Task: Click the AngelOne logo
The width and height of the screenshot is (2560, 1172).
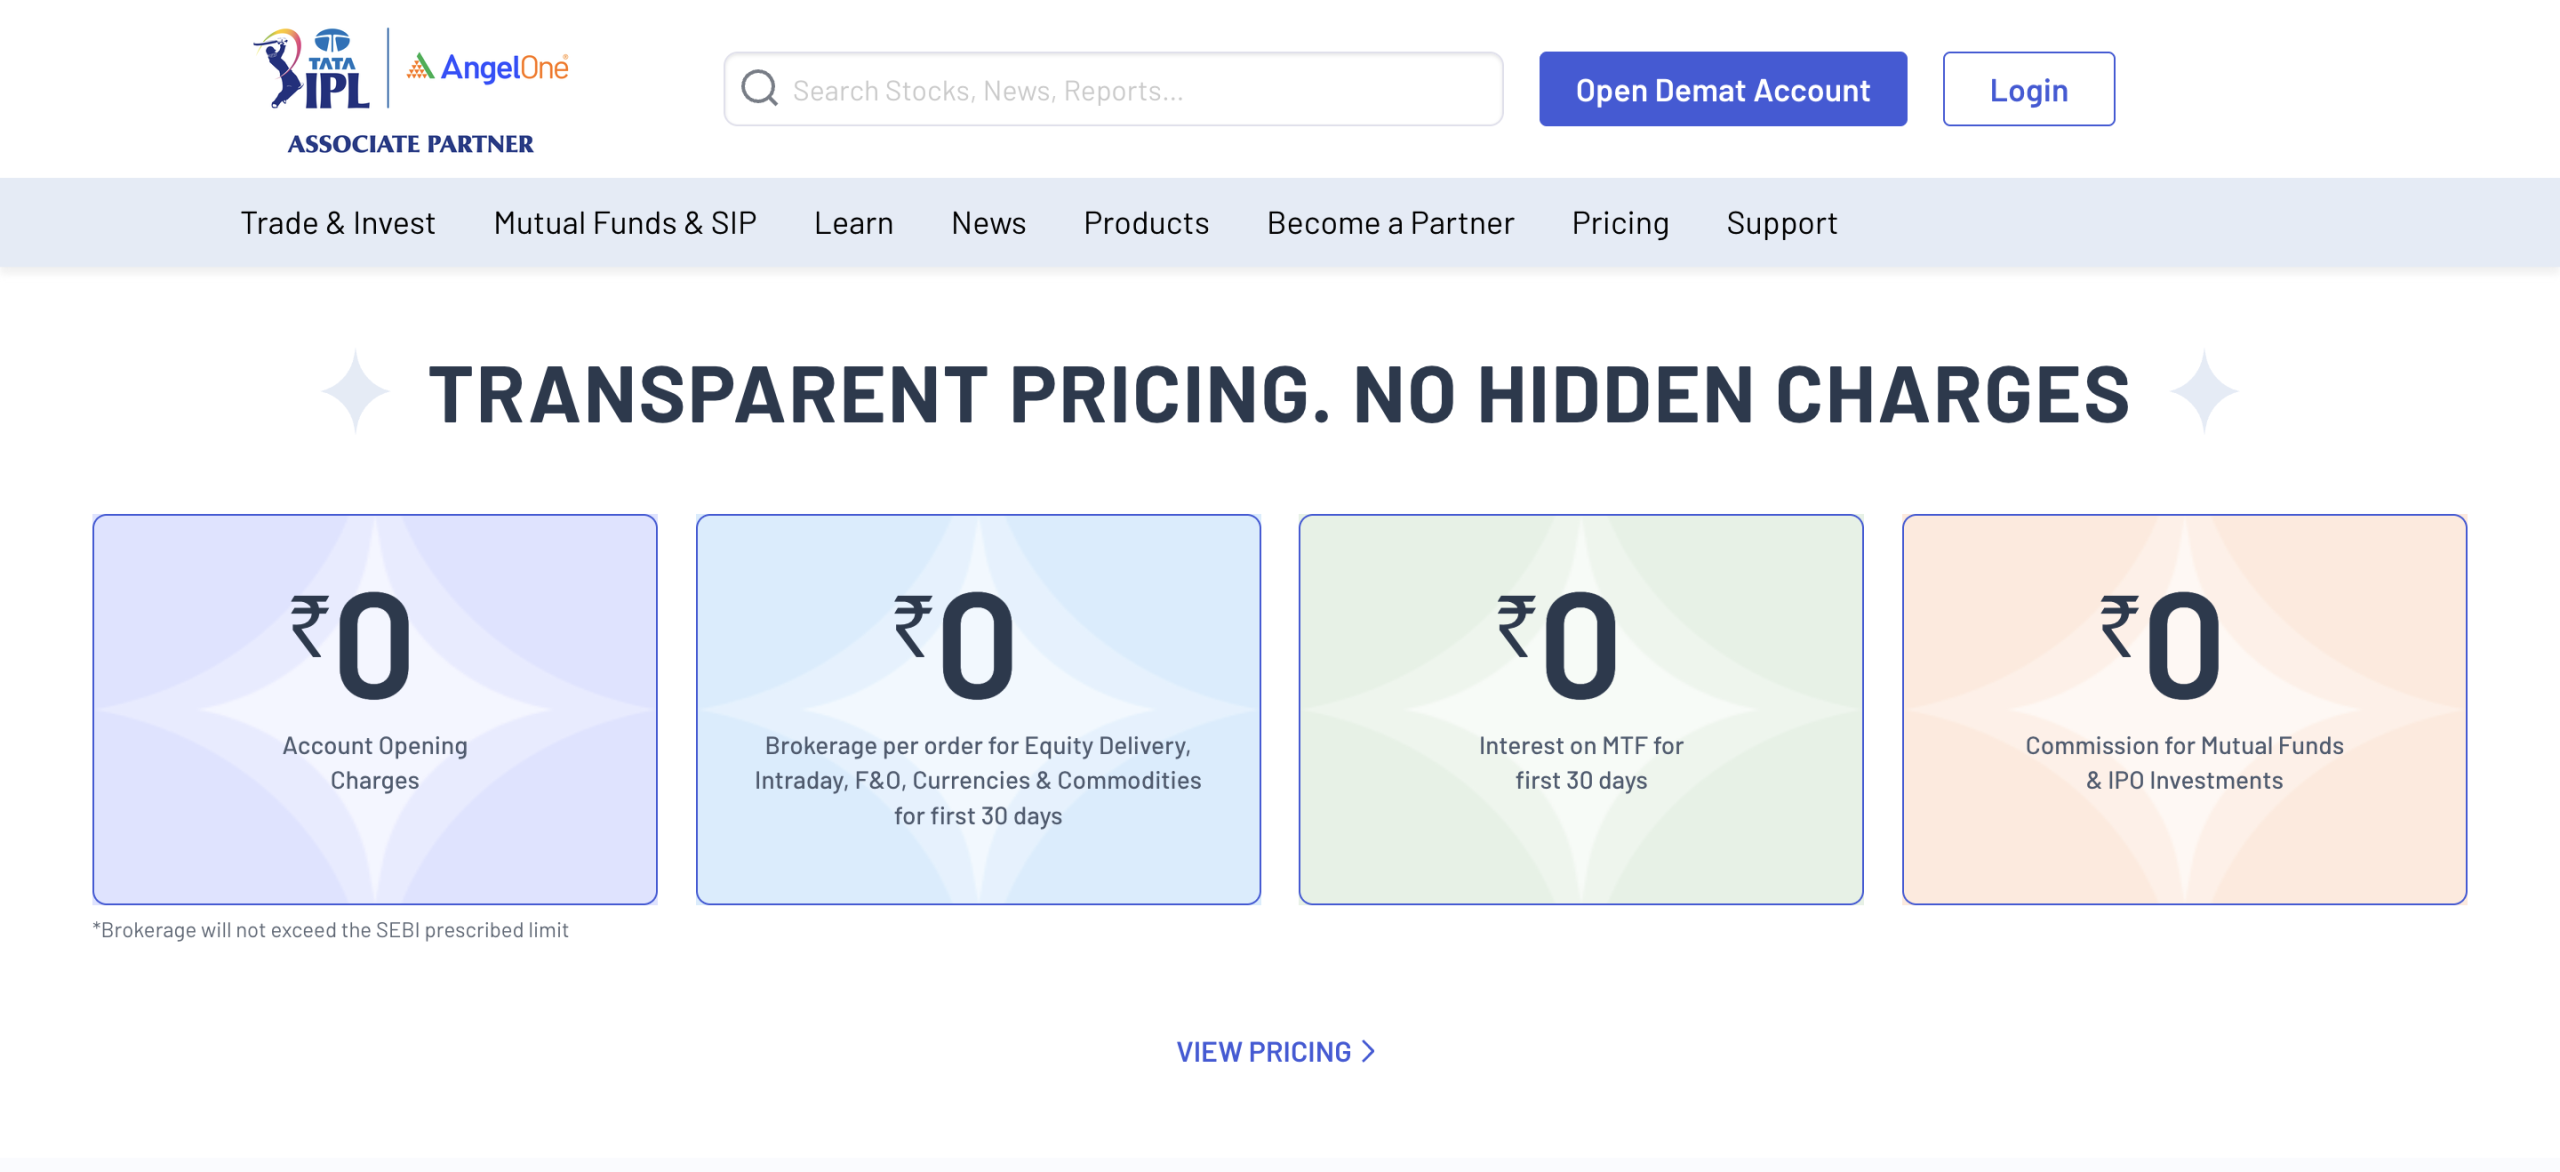Action: pos(488,67)
